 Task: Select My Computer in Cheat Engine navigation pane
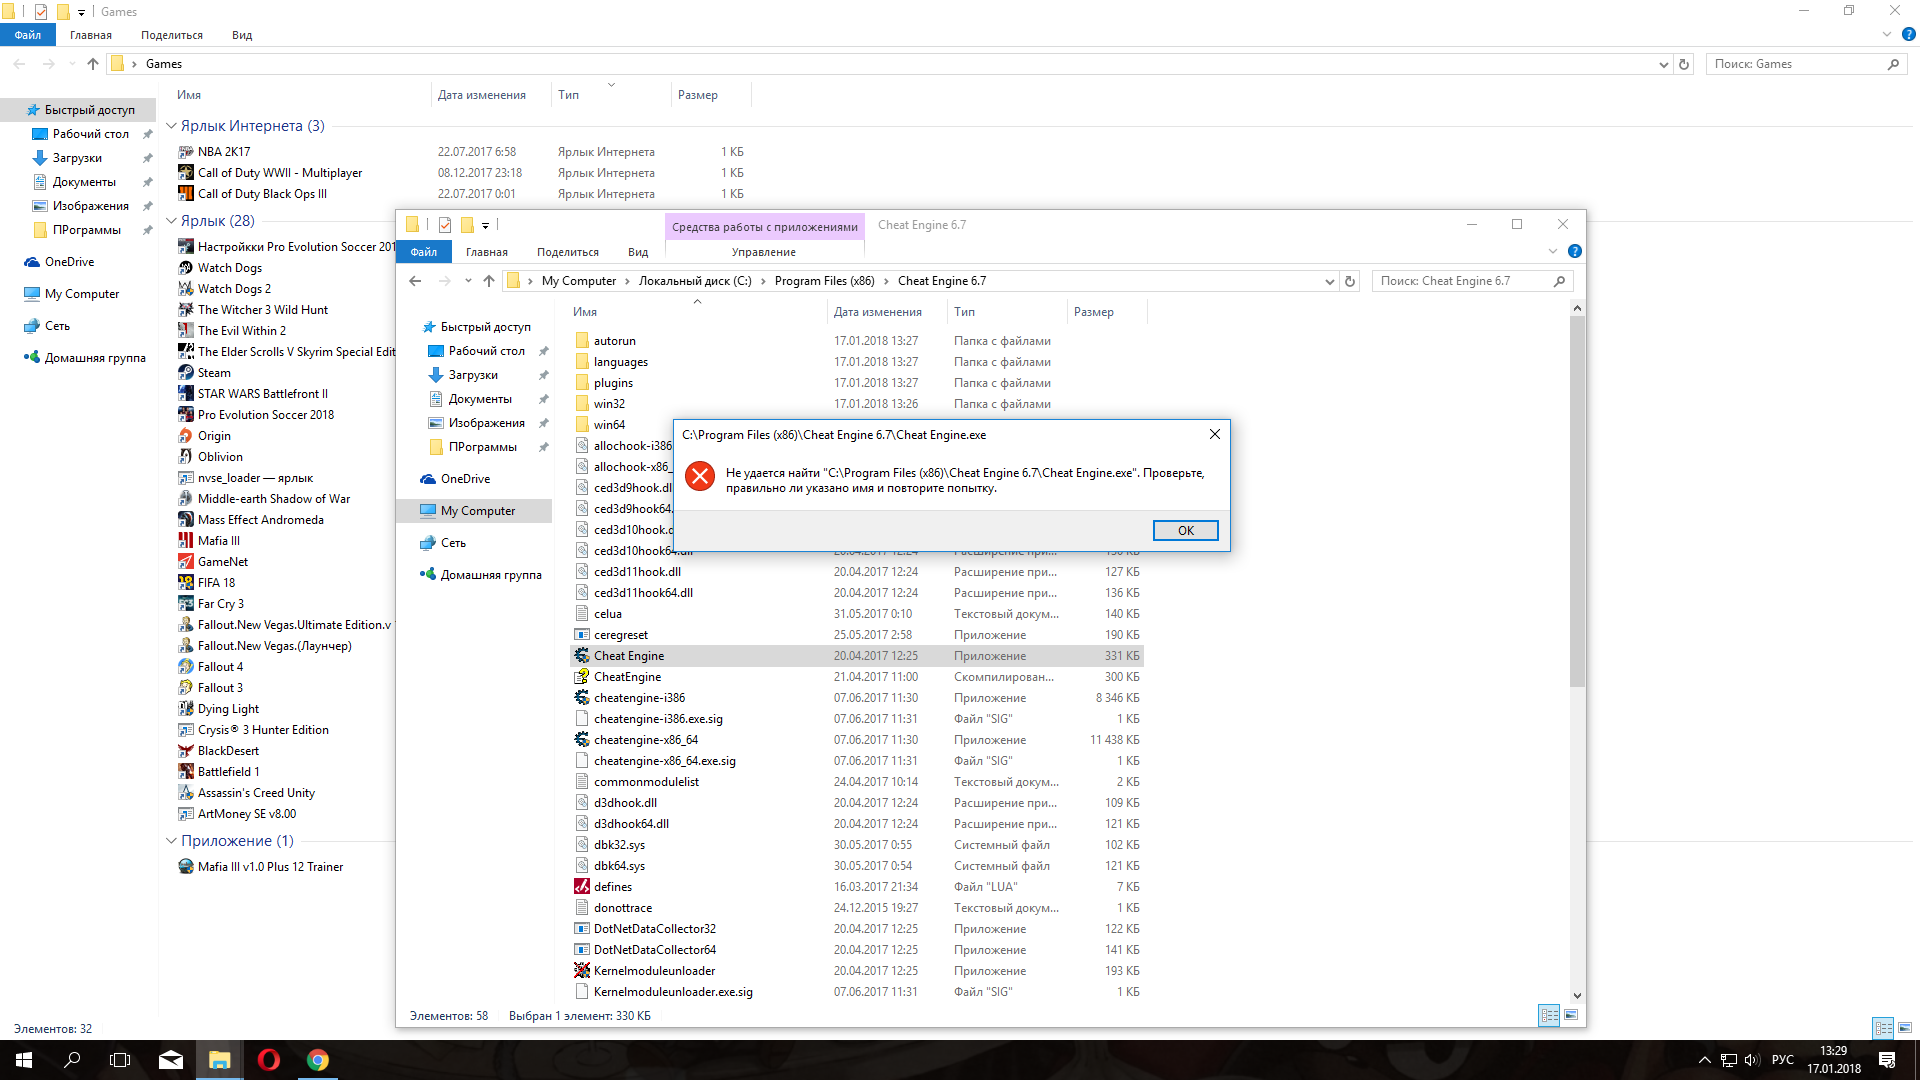[x=477, y=511]
